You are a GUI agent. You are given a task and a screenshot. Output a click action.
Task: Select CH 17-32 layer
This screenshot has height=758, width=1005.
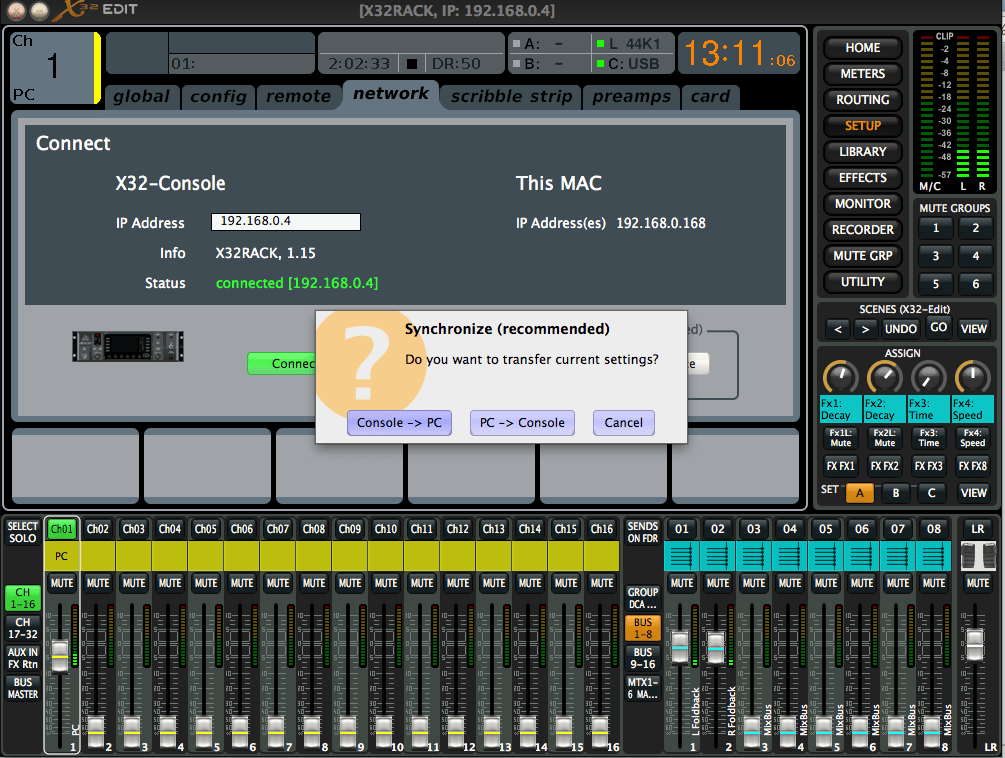pos(23,629)
